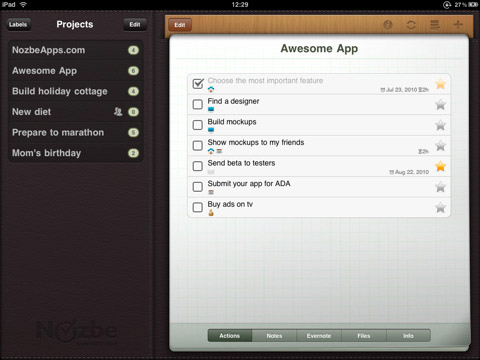Viewport: 480px width, 360px height.
Task: Unstar 'Choose the most important feature' task
Action: pyautogui.click(x=440, y=84)
